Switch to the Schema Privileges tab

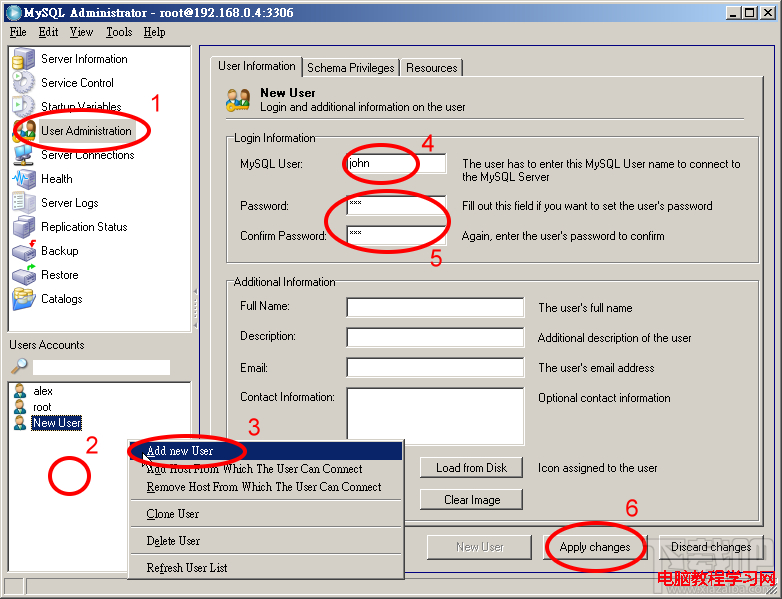tap(351, 68)
